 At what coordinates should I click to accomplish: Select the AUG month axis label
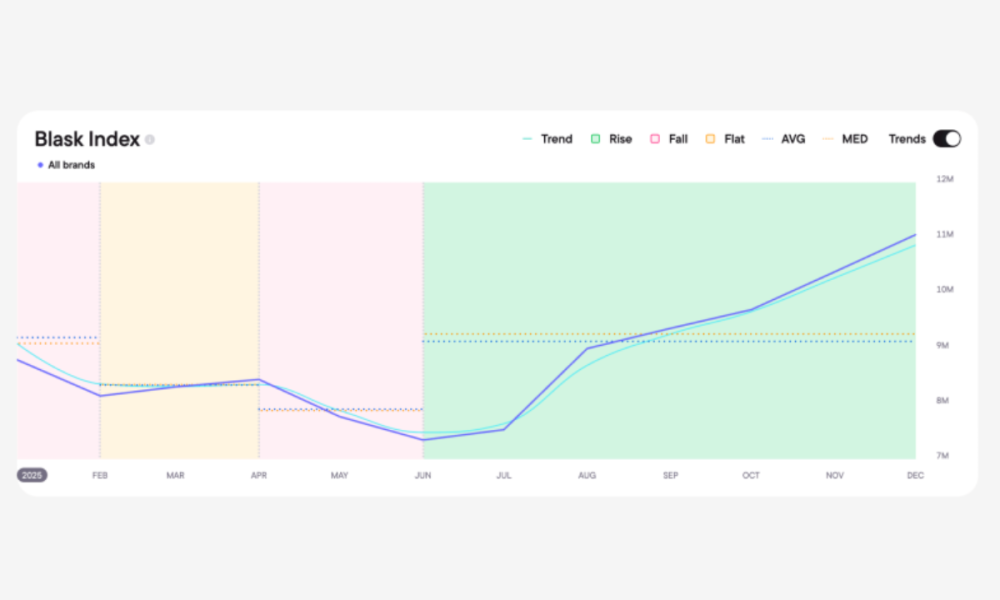pyautogui.click(x=587, y=475)
